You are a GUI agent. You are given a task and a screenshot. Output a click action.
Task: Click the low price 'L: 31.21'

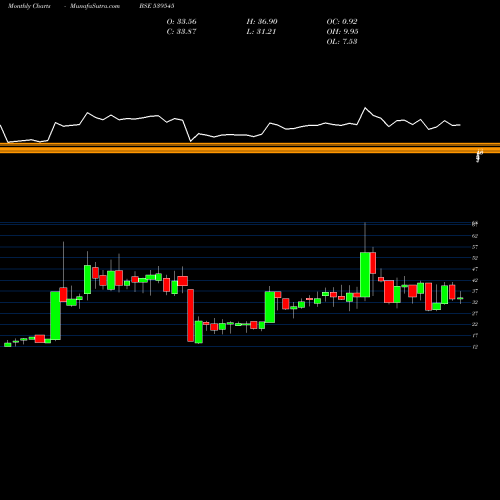[x=261, y=32]
